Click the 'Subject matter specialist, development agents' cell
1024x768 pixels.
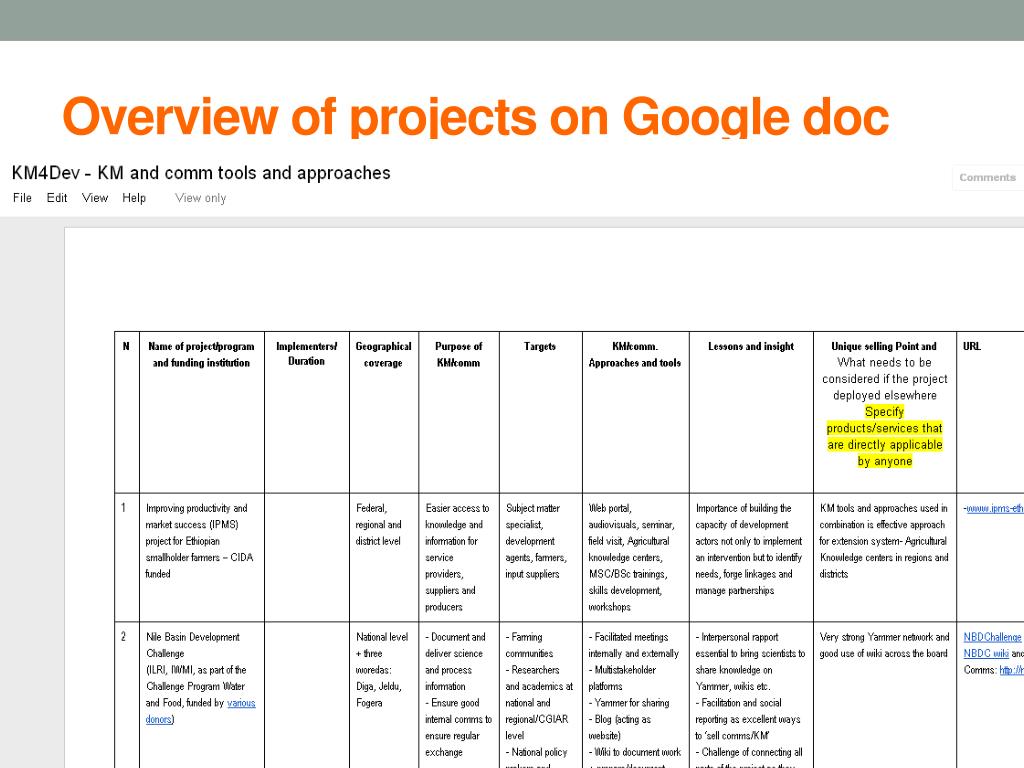click(541, 557)
